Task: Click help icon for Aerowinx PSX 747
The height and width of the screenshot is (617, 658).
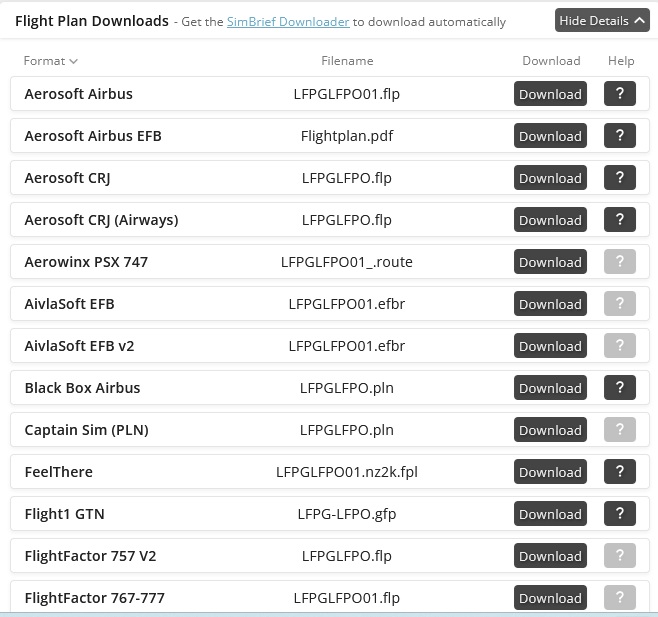Action: pyautogui.click(x=620, y=262)
